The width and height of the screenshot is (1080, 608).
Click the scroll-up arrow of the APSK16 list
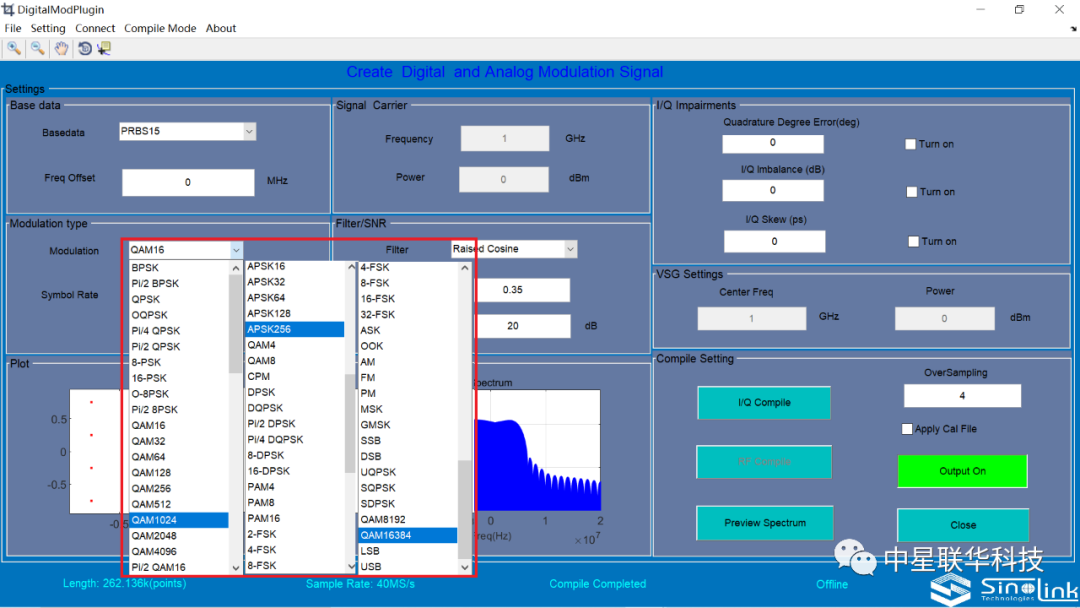[351, 266]
